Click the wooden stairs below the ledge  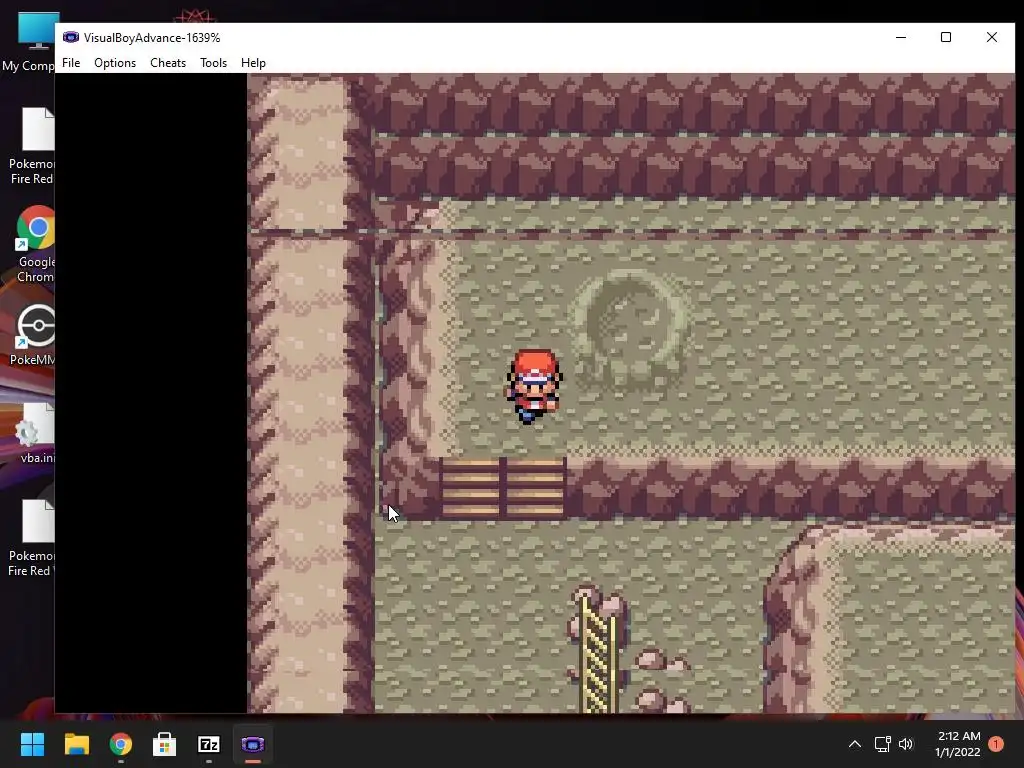502,488
